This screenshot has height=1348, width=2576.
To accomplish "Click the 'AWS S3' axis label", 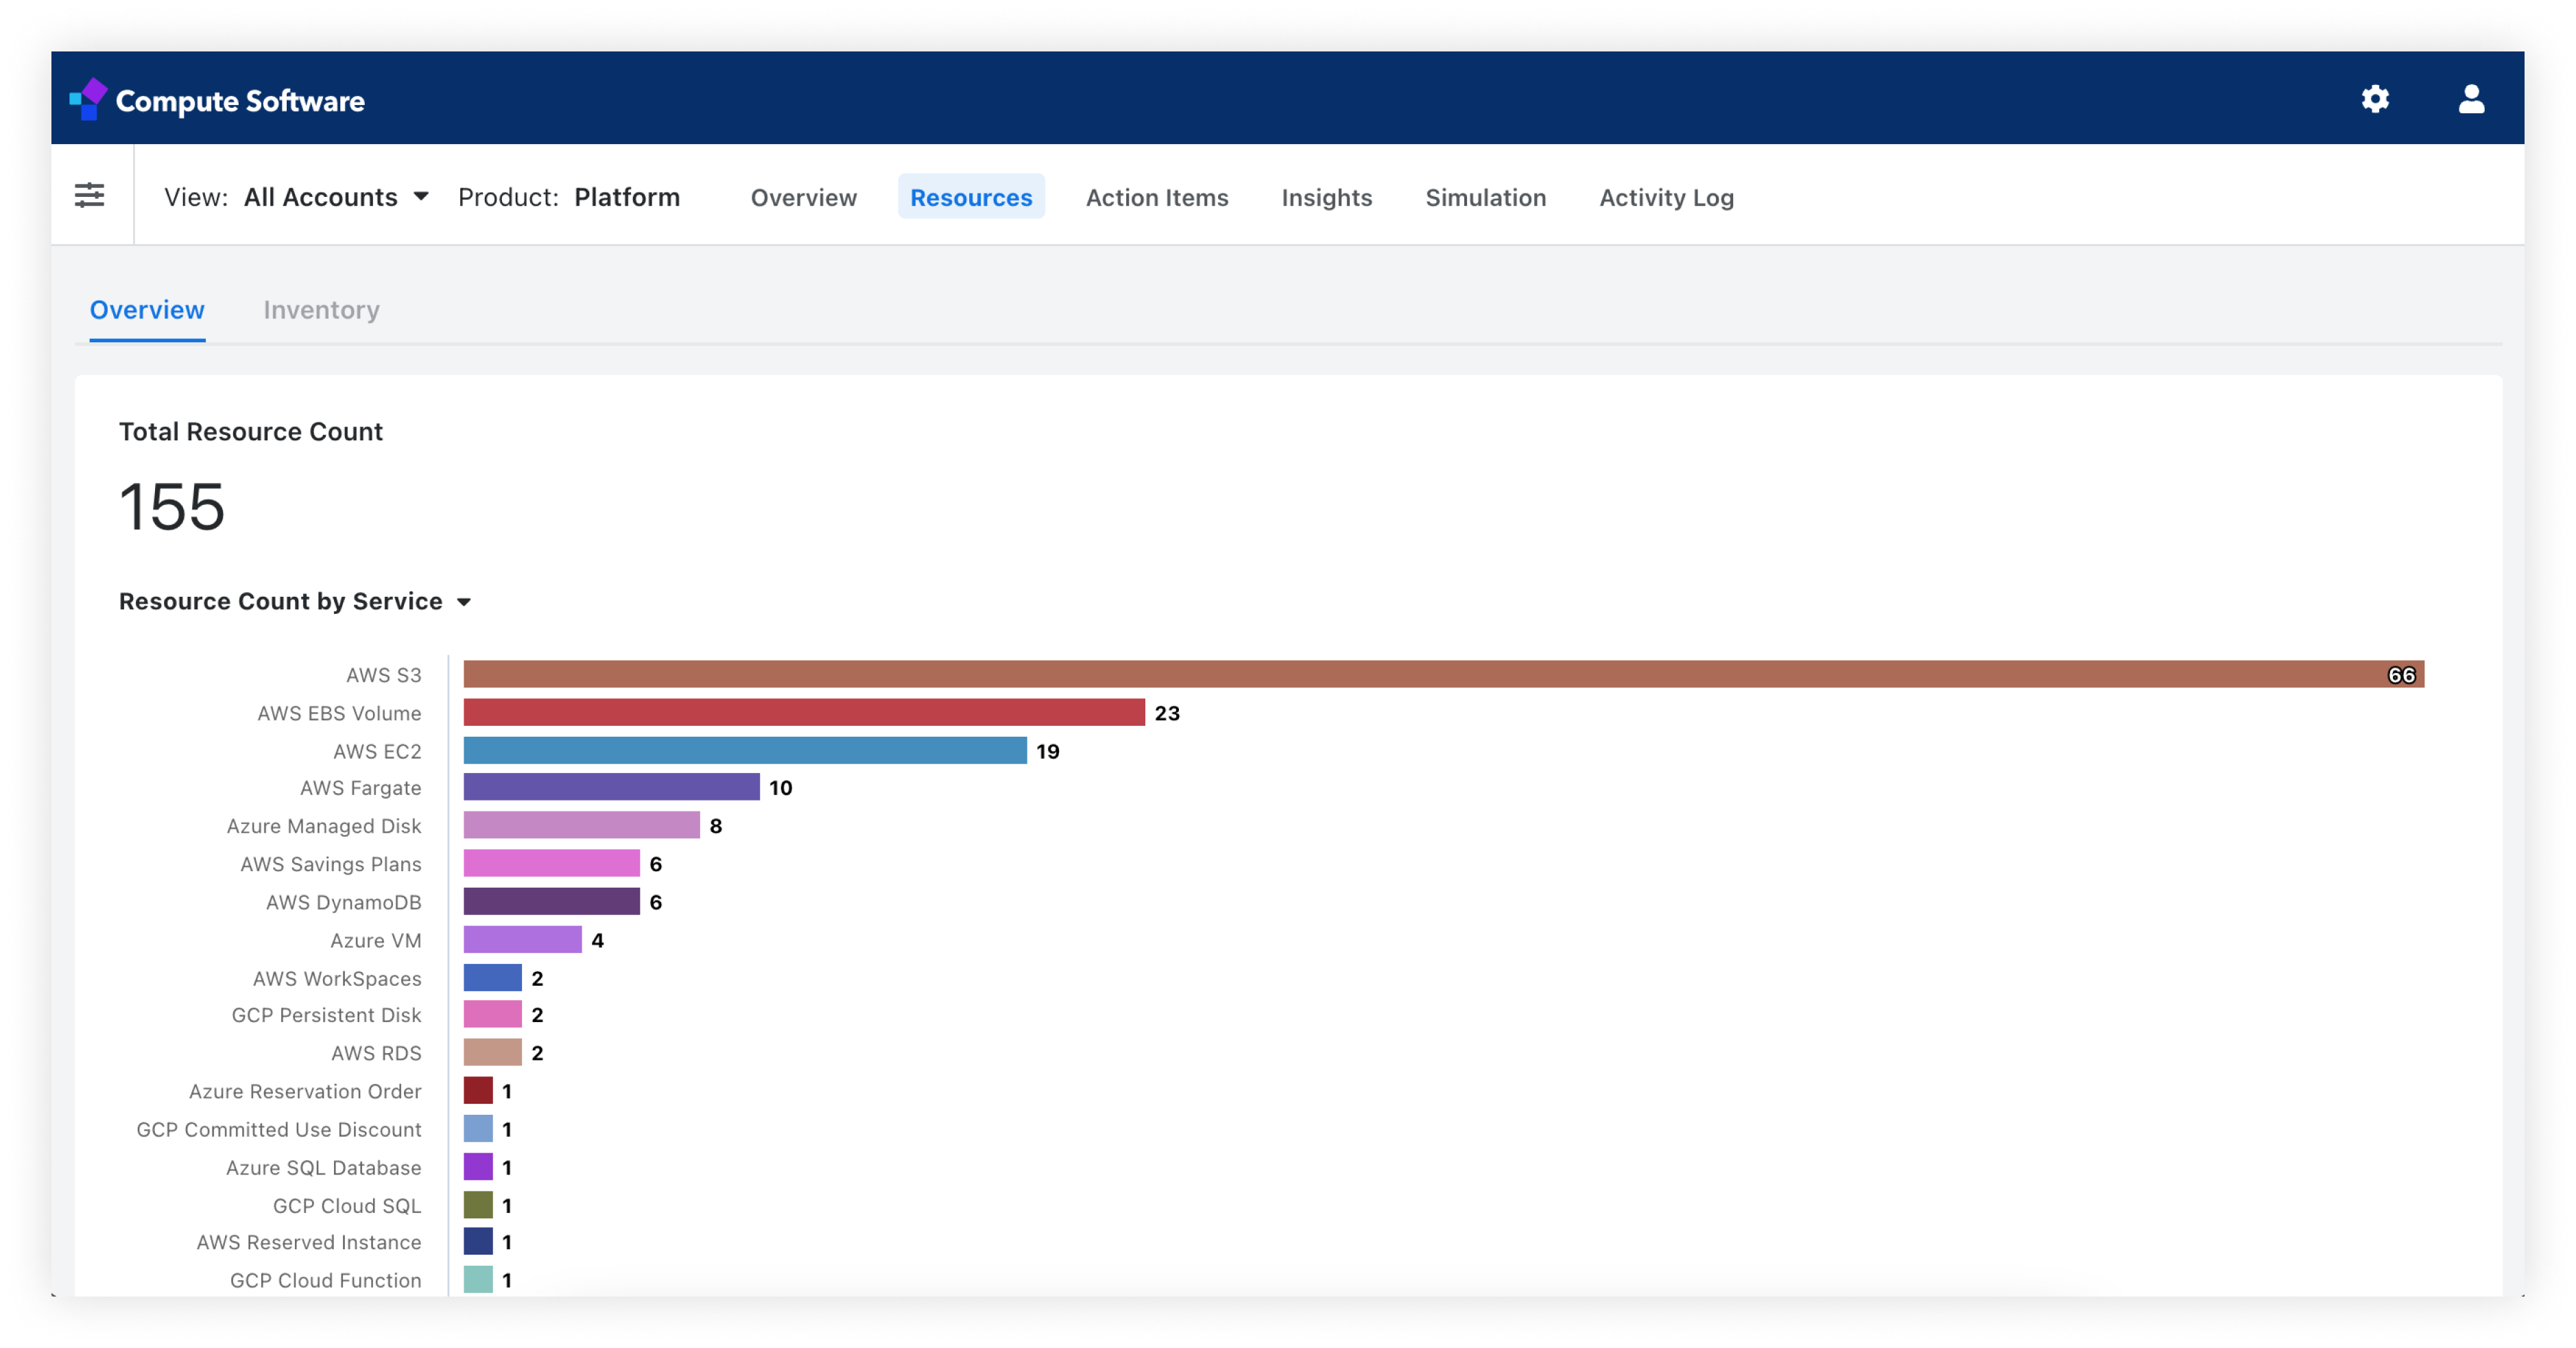I will click(384, 675).
